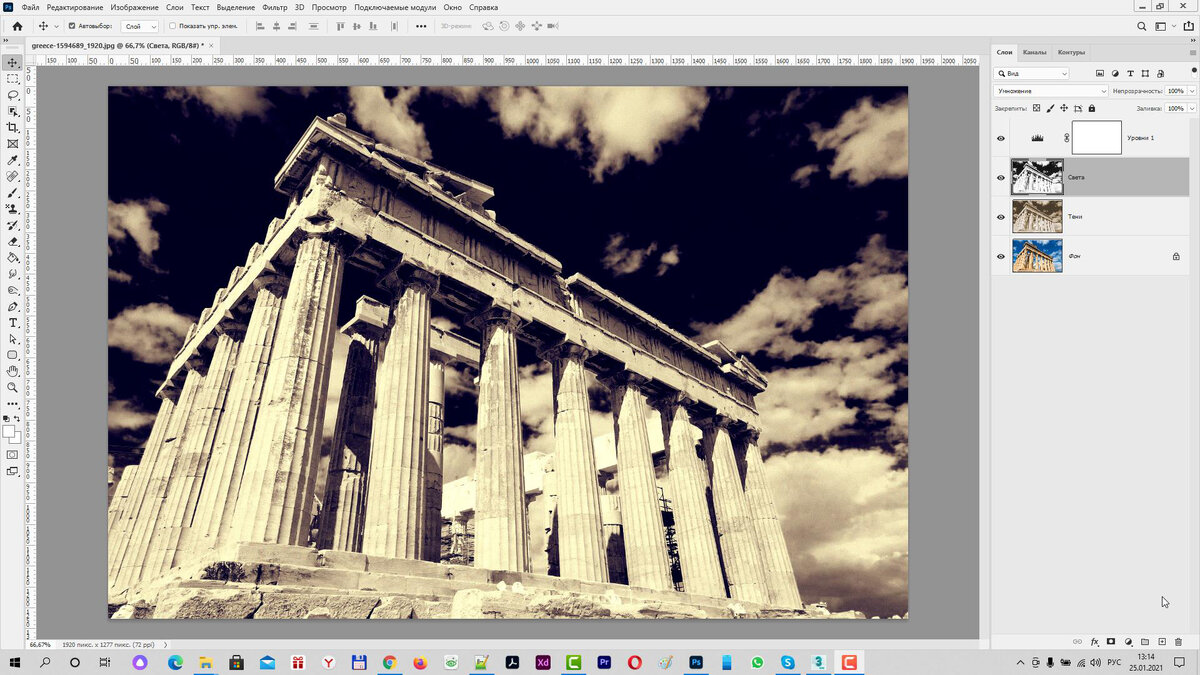Image resolution: width=1200 pixels, height=675 pixels.
Task: Select the Eraser tool
Action: [x=13, y=241]
